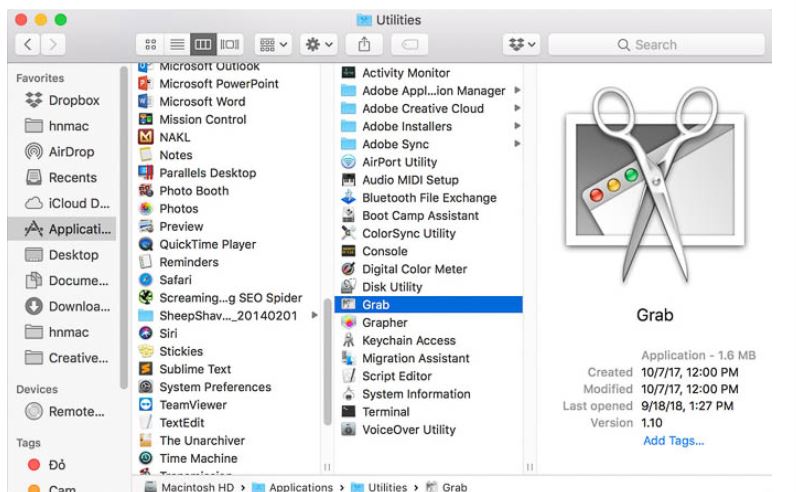The height and width of the screenshot is (492, 796).
Task: Open Downloads in the sidebar
Action: pyautogui.click(x=67, y=307)
